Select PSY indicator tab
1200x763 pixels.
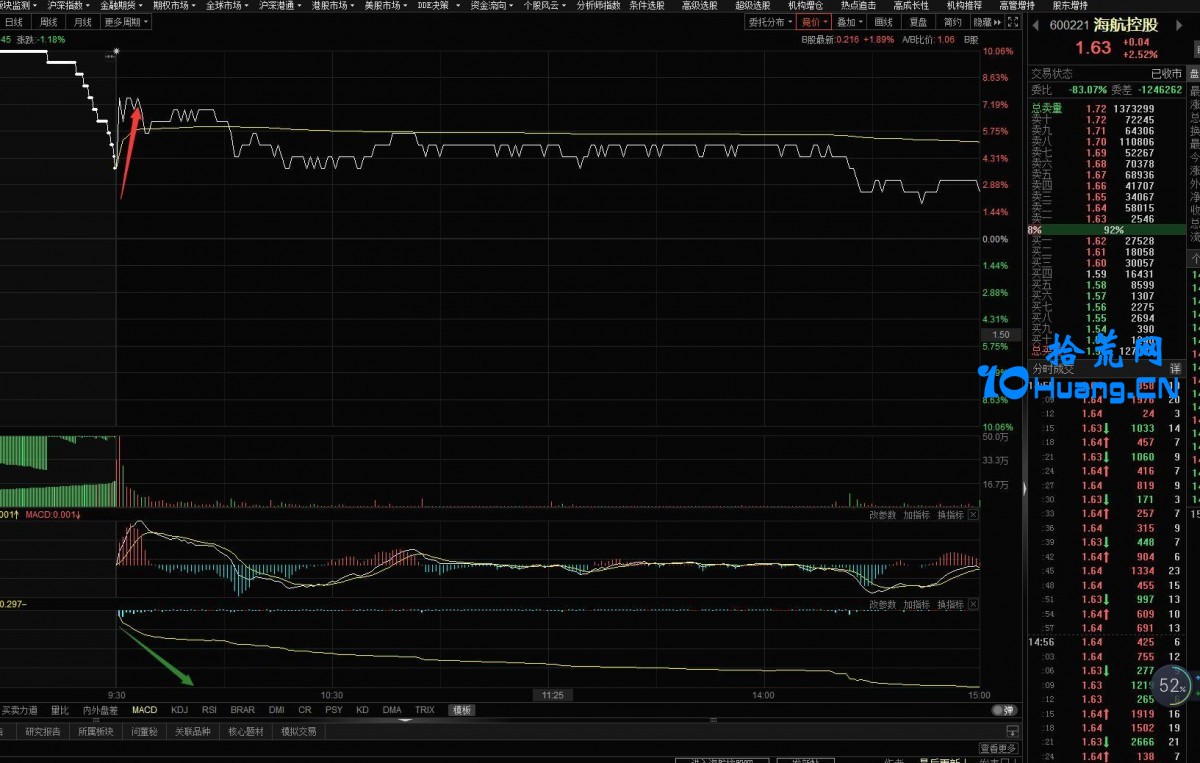coord(334,710)
